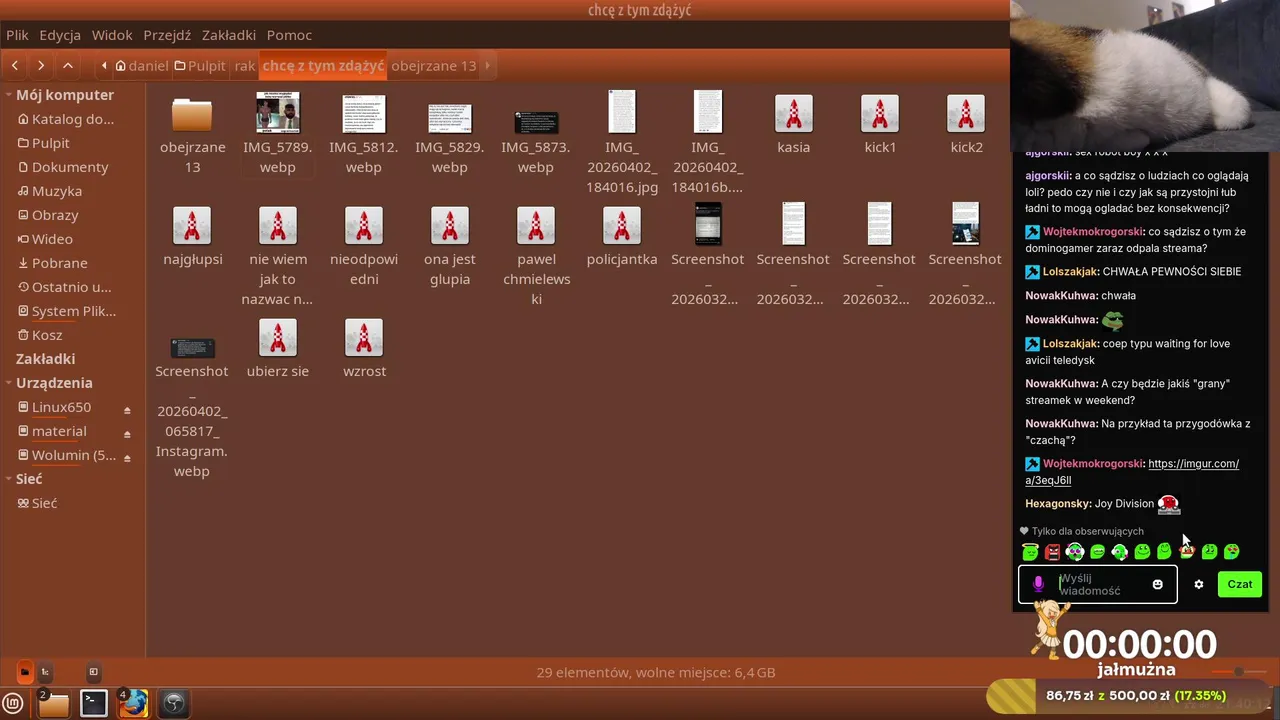
Task: Open the Przejdź menu
Action: pos(167,35)
